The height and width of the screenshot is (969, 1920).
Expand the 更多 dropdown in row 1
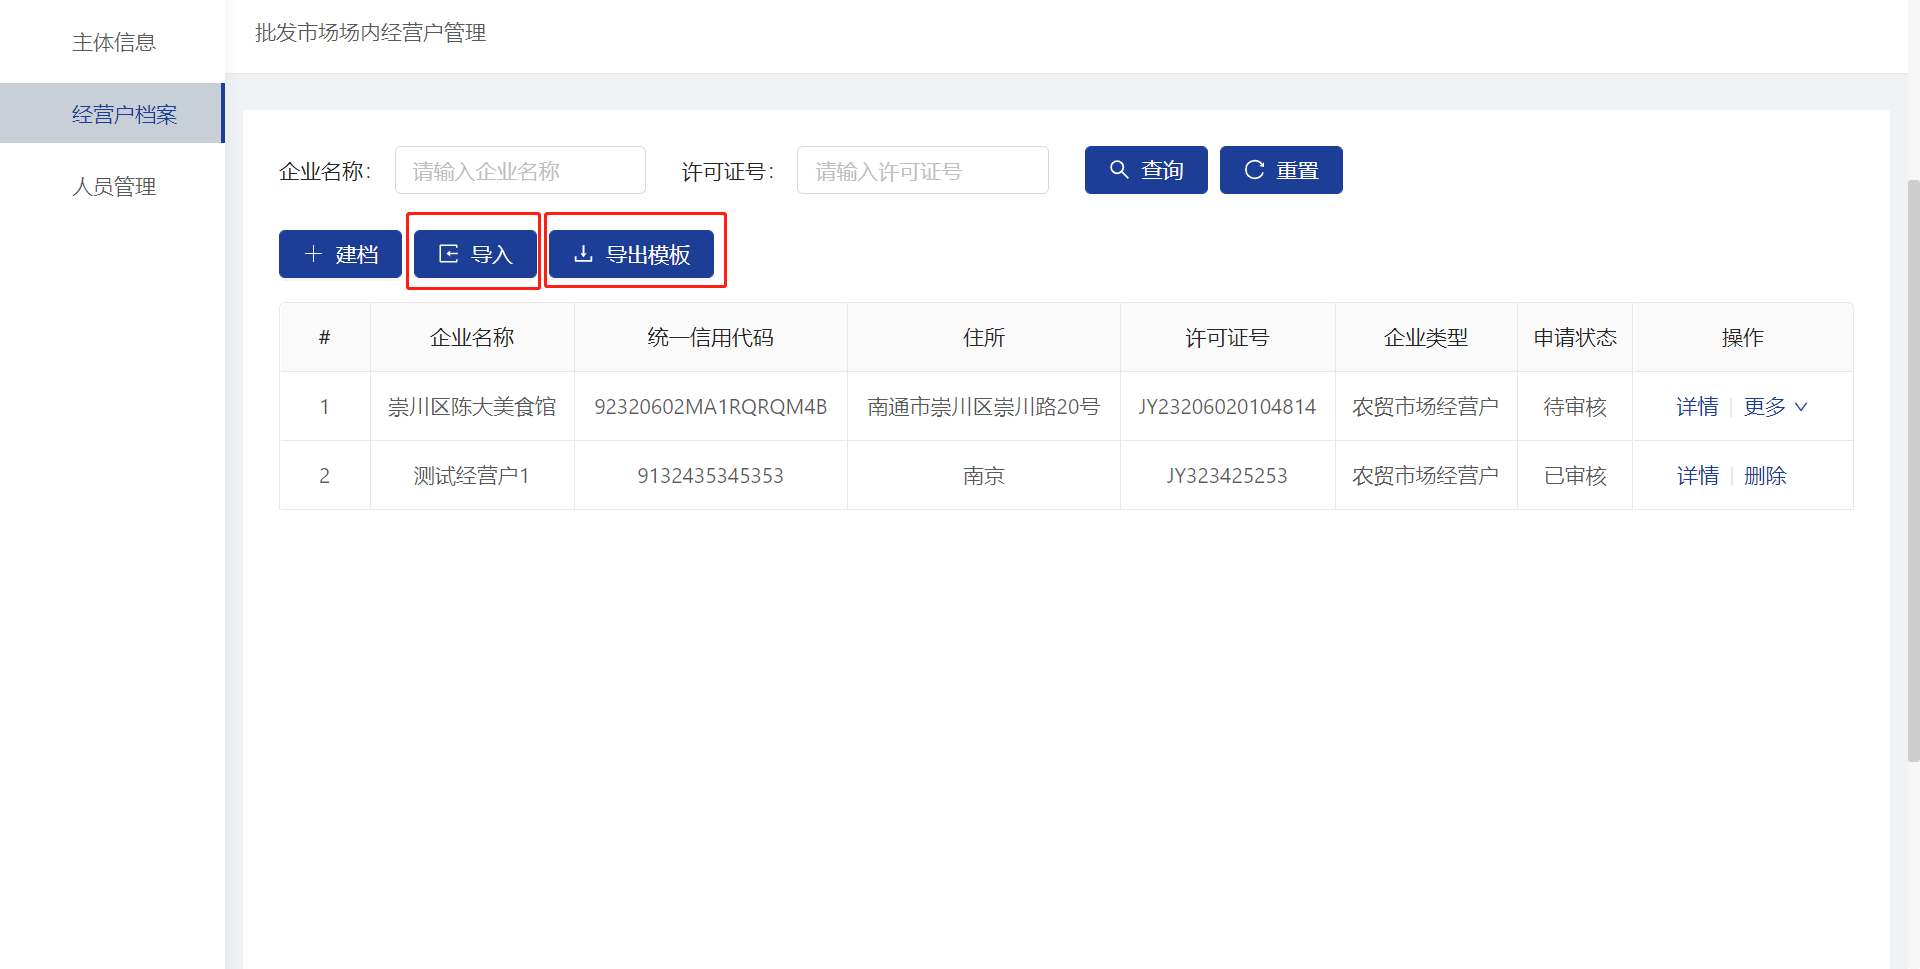1775,407
